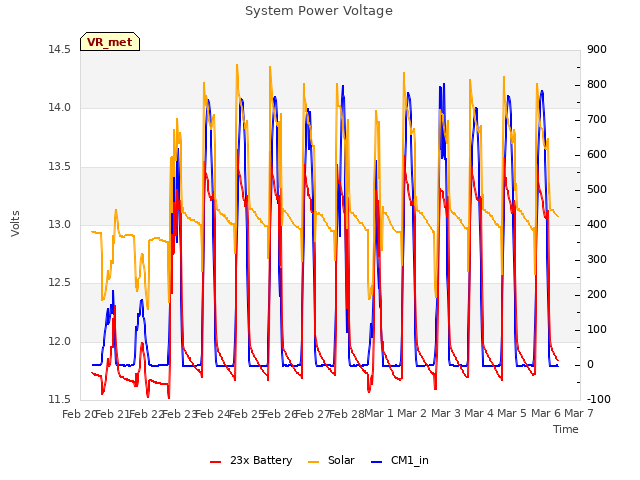
Task: Click the 700 right axis tick label
Action: pos(597,120)
